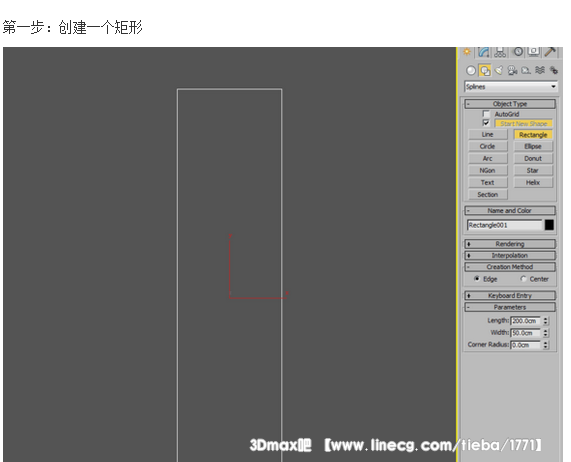Screen dimensions: 571x462
Task: Select the Cameras category icon
Action: 512,70
